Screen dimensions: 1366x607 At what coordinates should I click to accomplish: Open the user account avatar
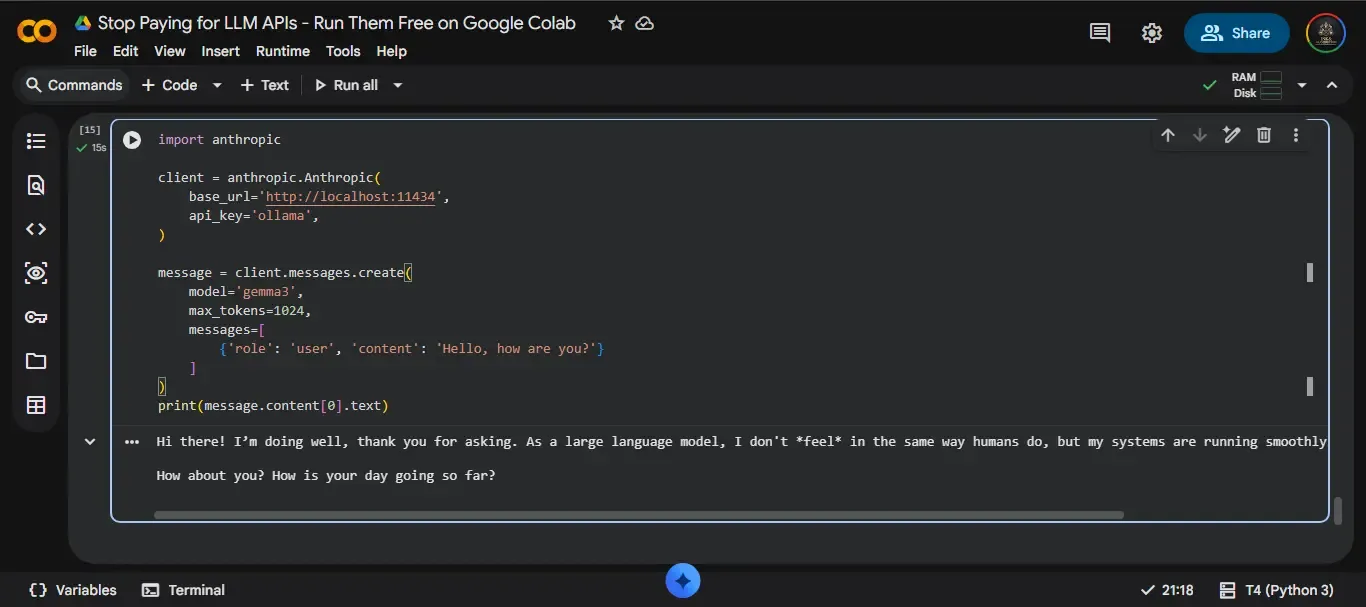(1326, 33)
